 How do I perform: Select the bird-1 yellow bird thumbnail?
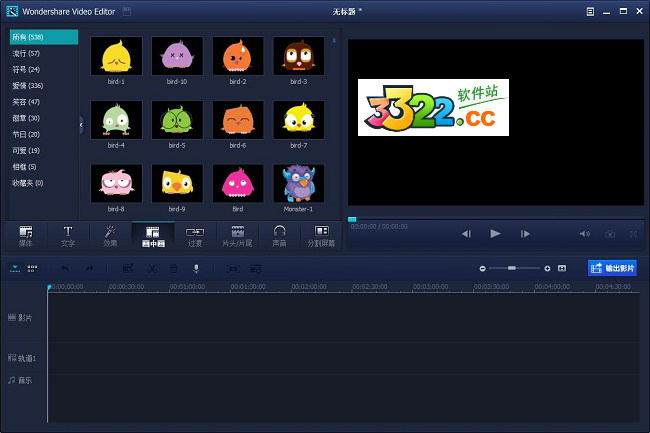coord(116,56)
